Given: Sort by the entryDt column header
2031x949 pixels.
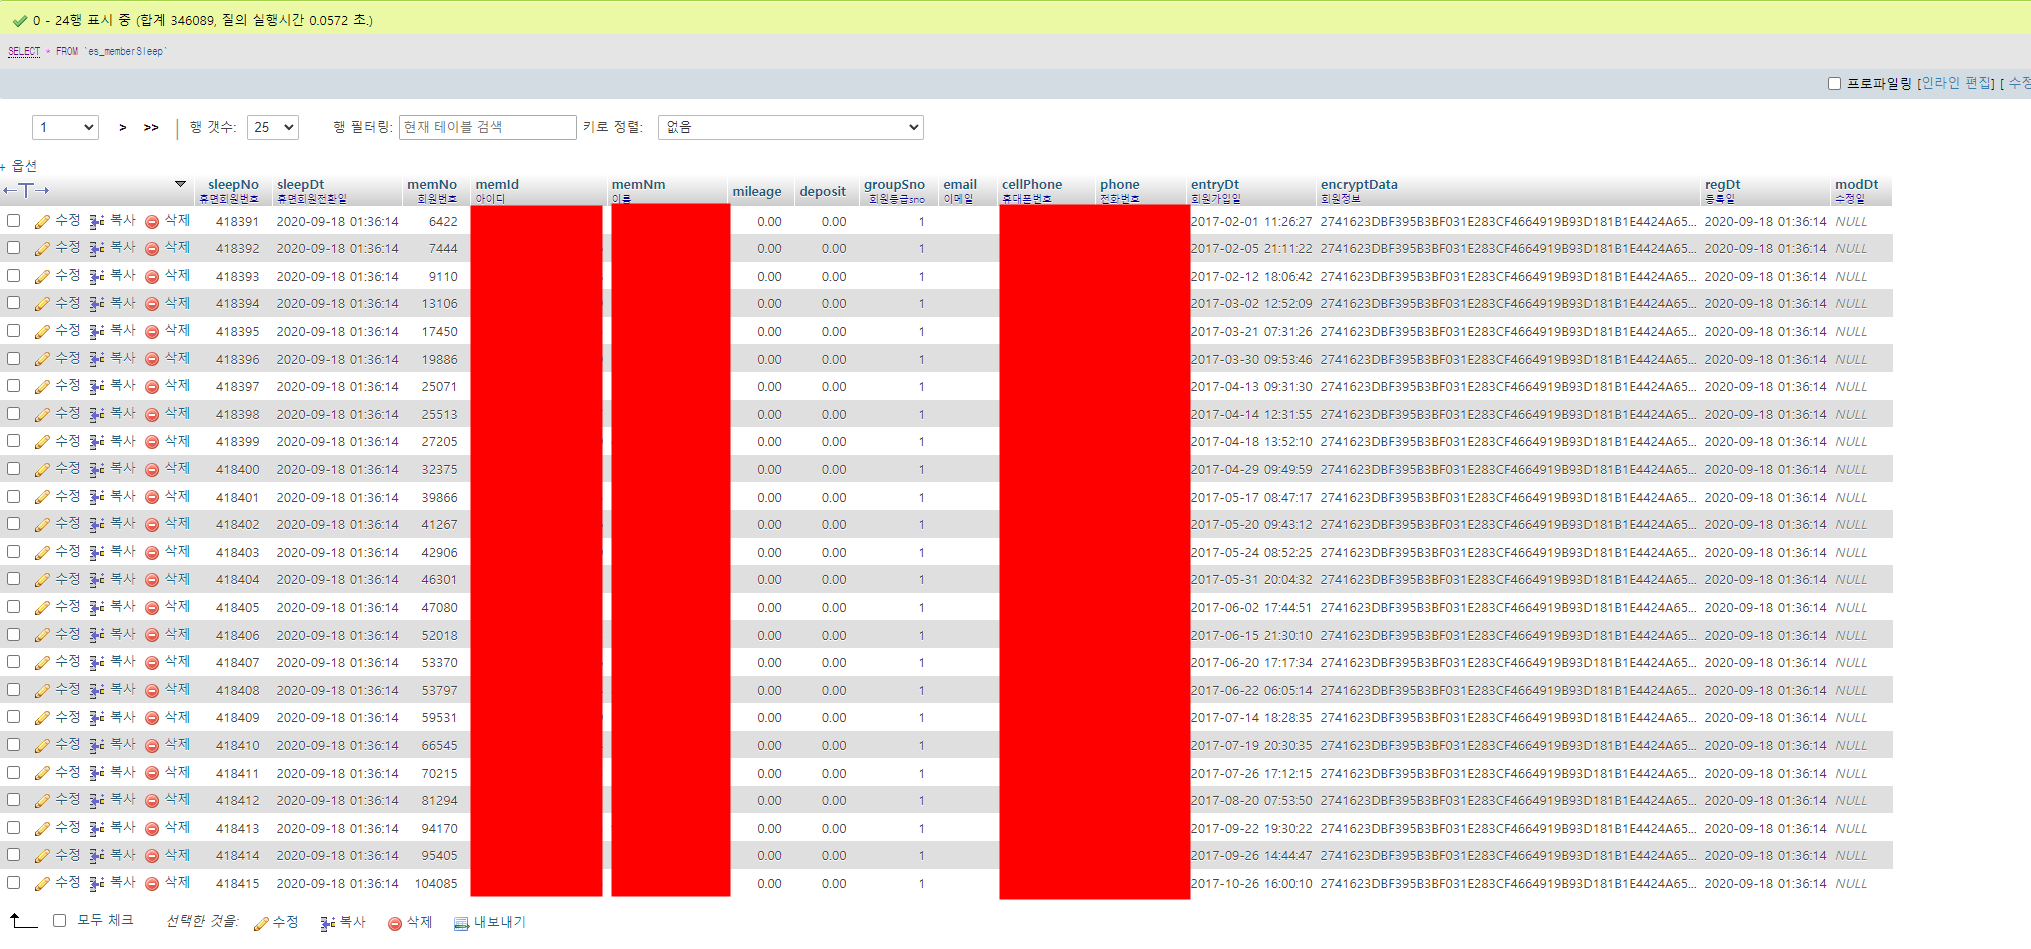Looking at the screenshot, I should 1215,184.
